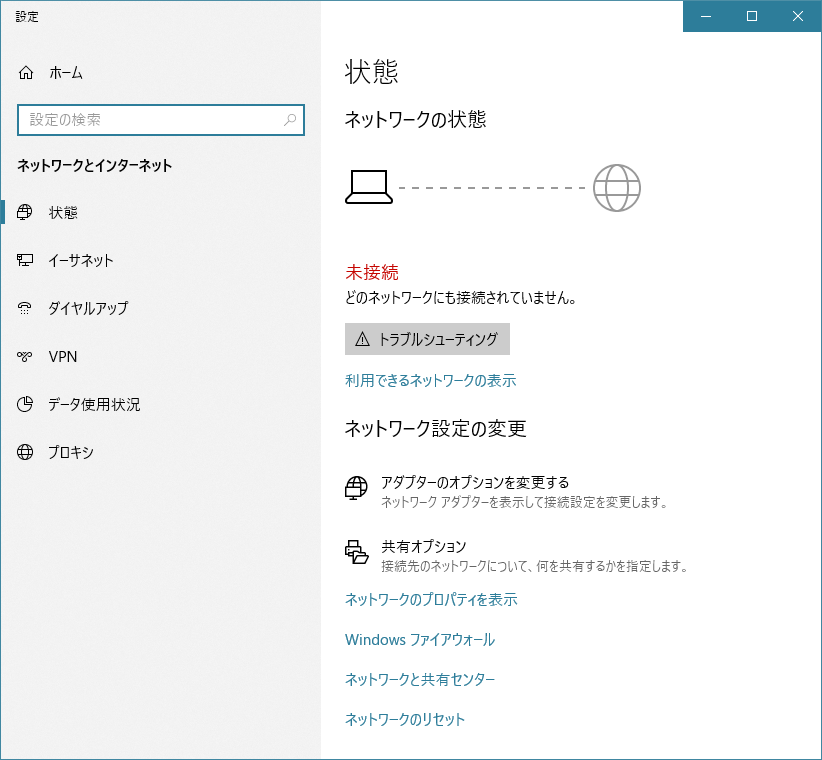822x760 pixels.
Task: Focus the 設定の検索 search field
Action: tap(160, 120)
